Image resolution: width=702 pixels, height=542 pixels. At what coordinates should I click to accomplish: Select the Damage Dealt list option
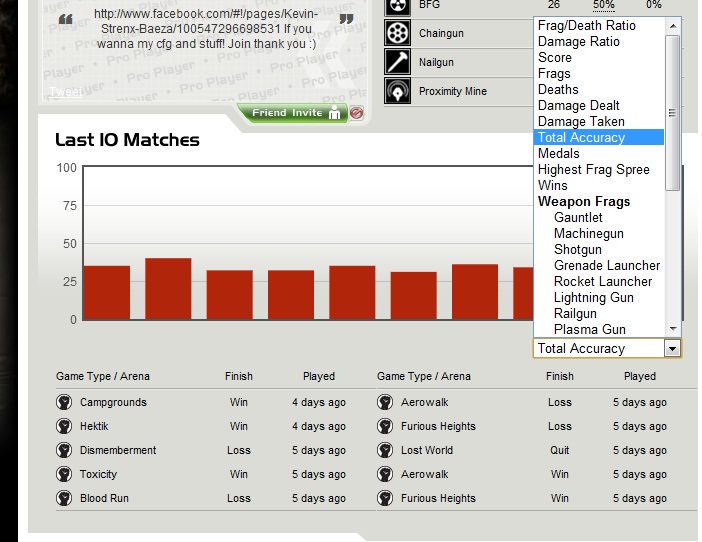pyautogui.click(x=578, y=105)
